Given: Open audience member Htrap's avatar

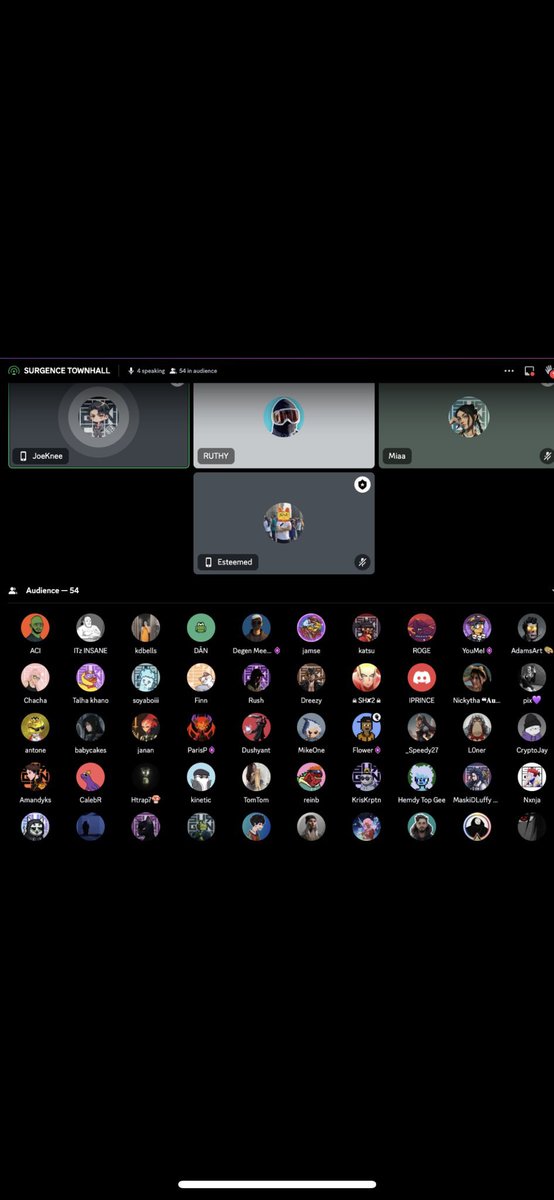Looking at the screenshot, I should (146, 777).
